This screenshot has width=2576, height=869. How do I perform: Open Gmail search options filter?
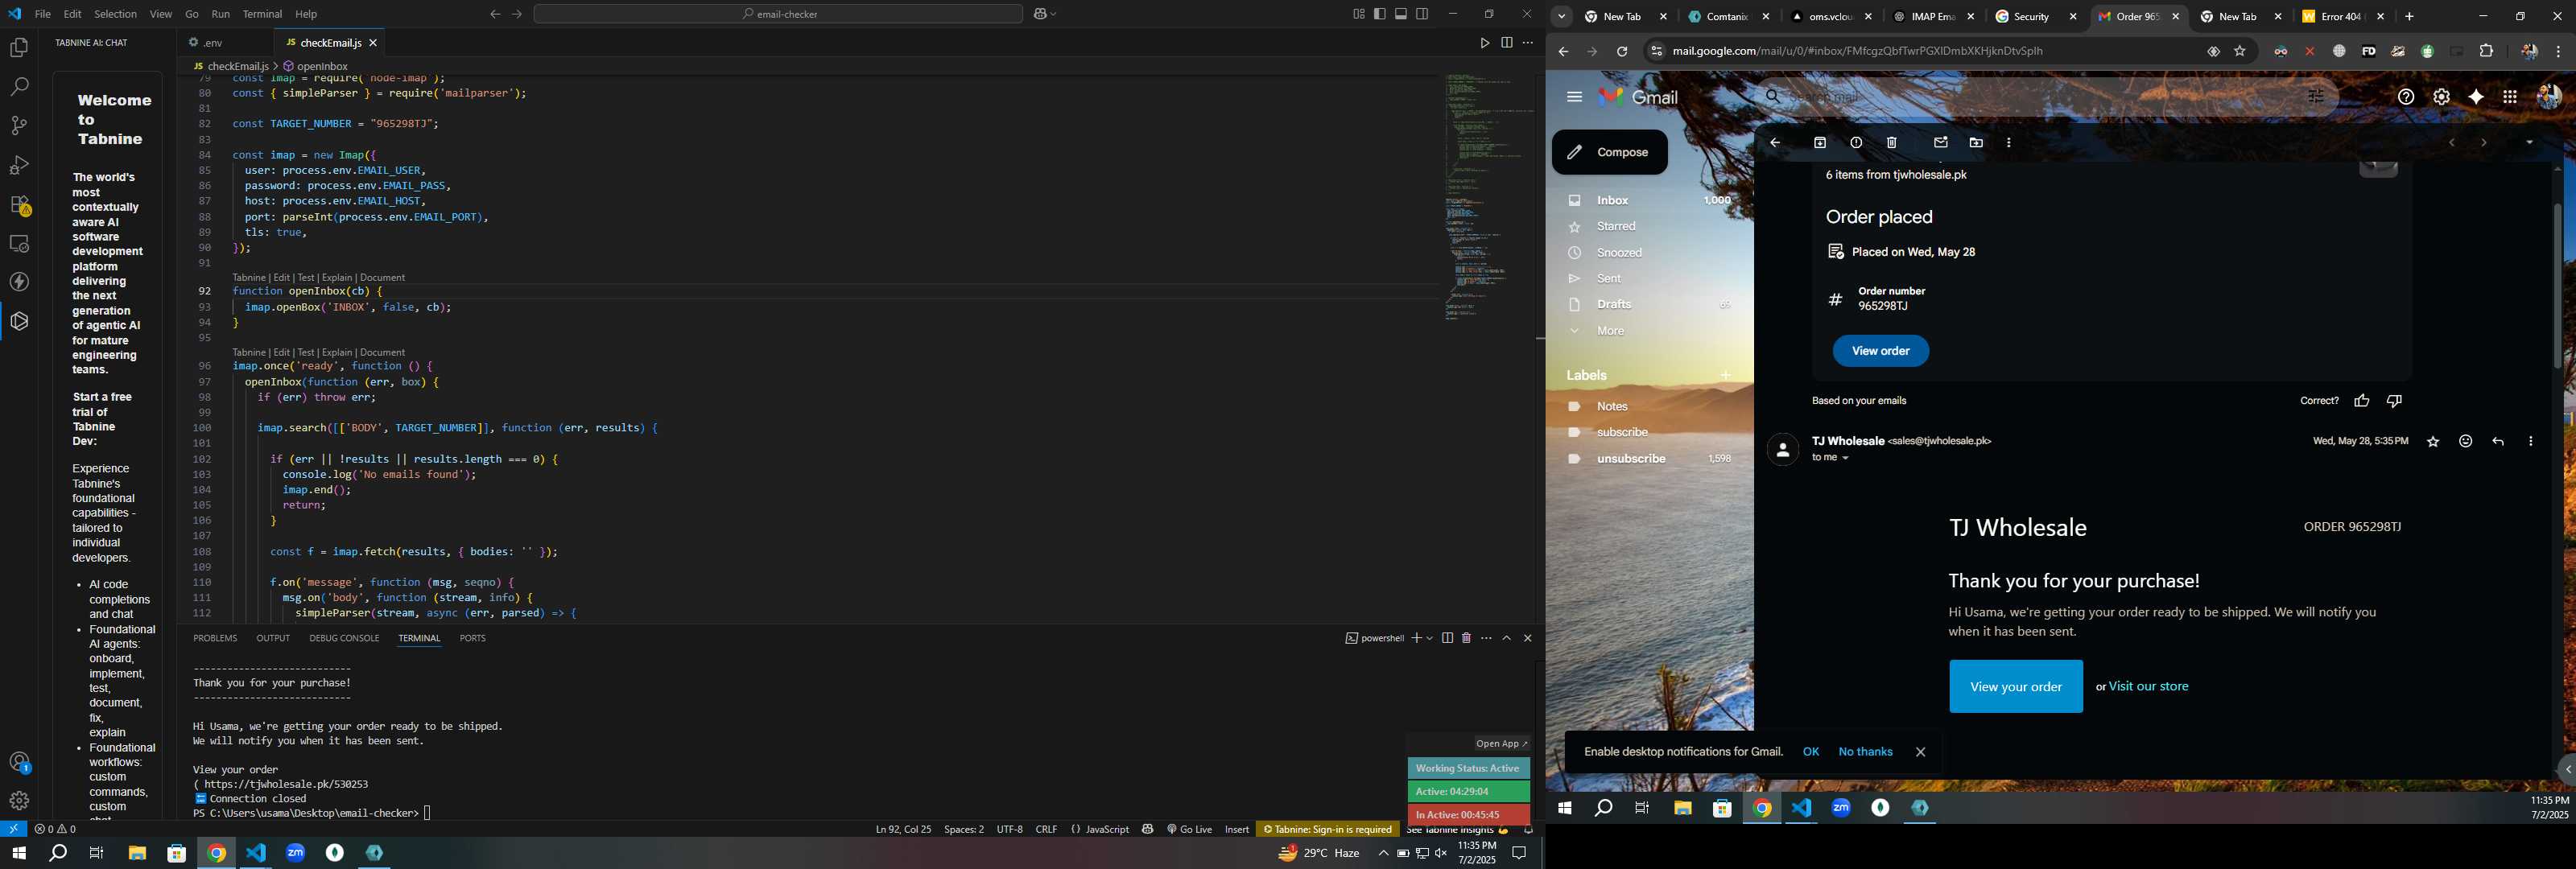[x=2316, y=97]
